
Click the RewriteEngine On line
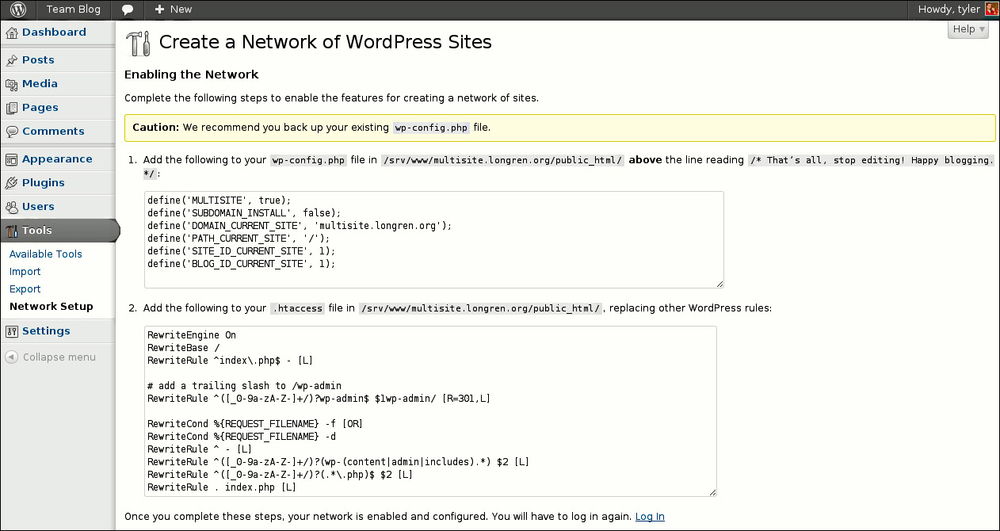coord(192,335)
